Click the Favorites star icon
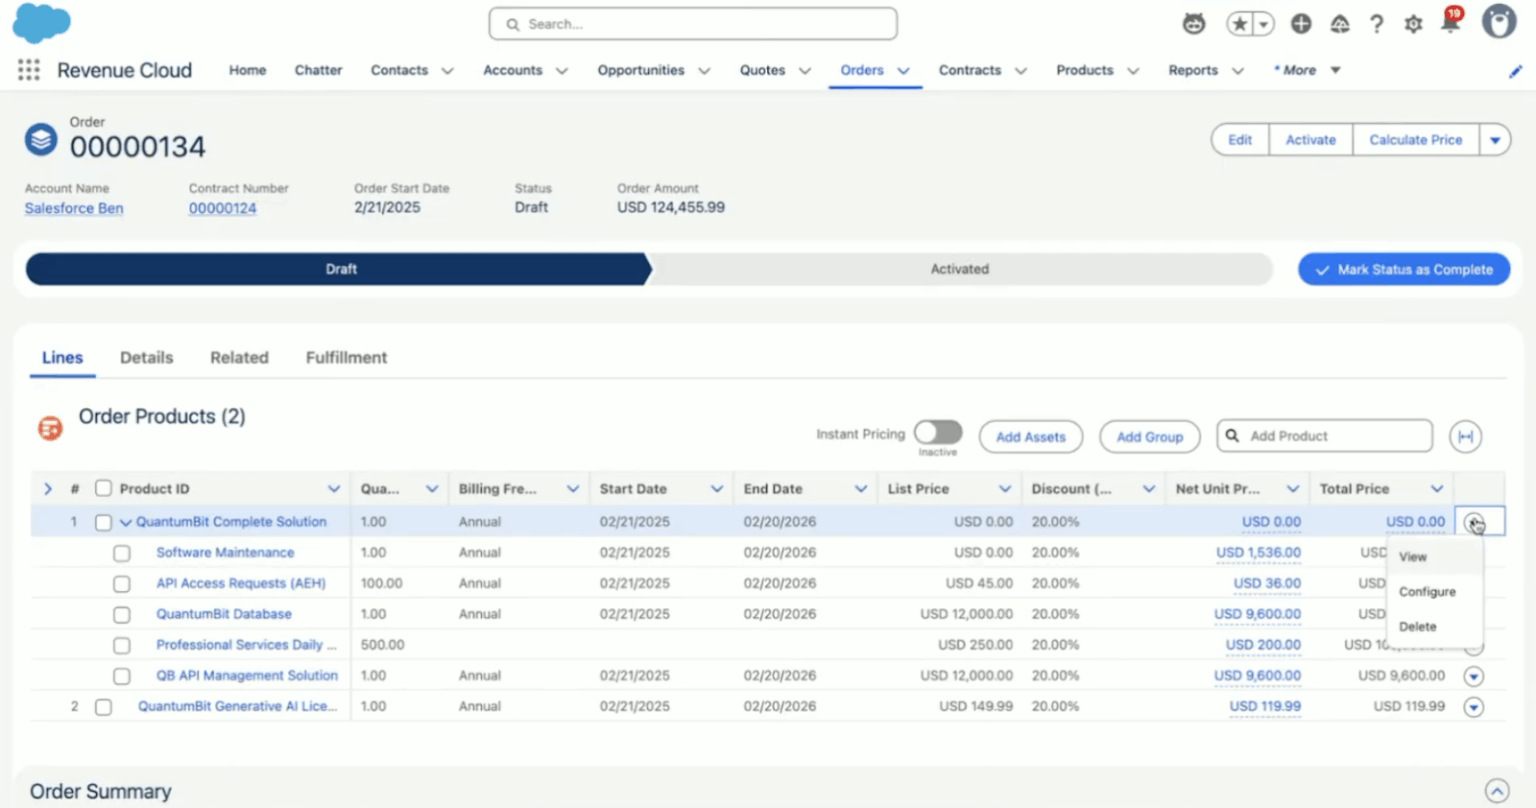The height and width of the screenshot is (808, 1536). coord(1240,24)
